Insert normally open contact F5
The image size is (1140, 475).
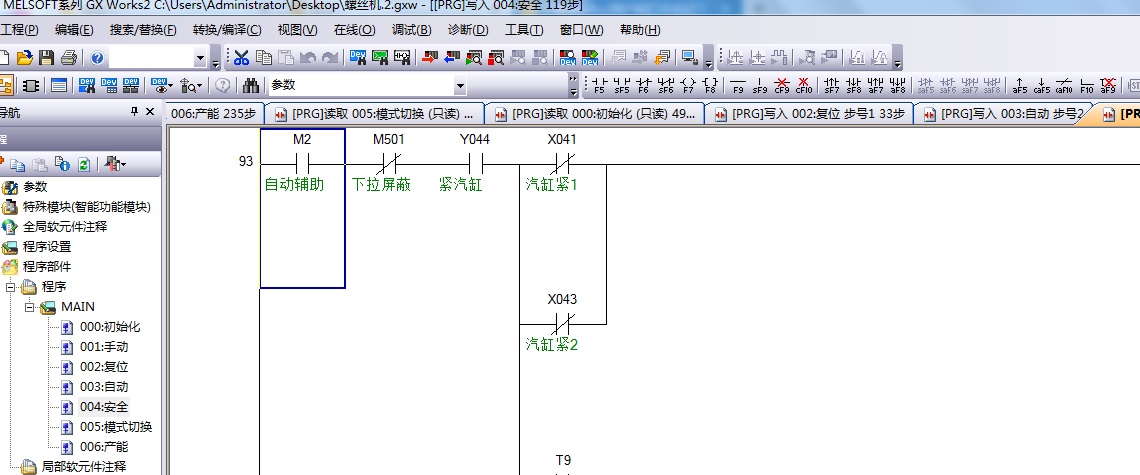[598, 85]
